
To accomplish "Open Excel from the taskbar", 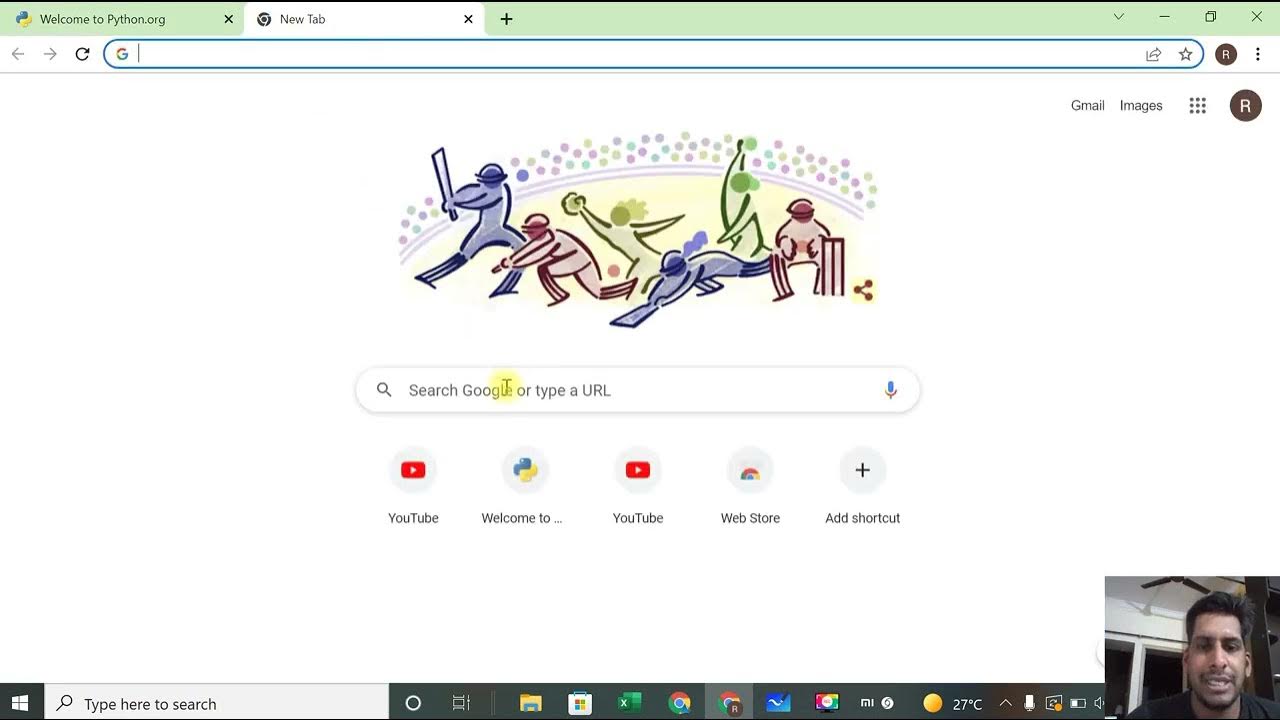I will point(629,703).
